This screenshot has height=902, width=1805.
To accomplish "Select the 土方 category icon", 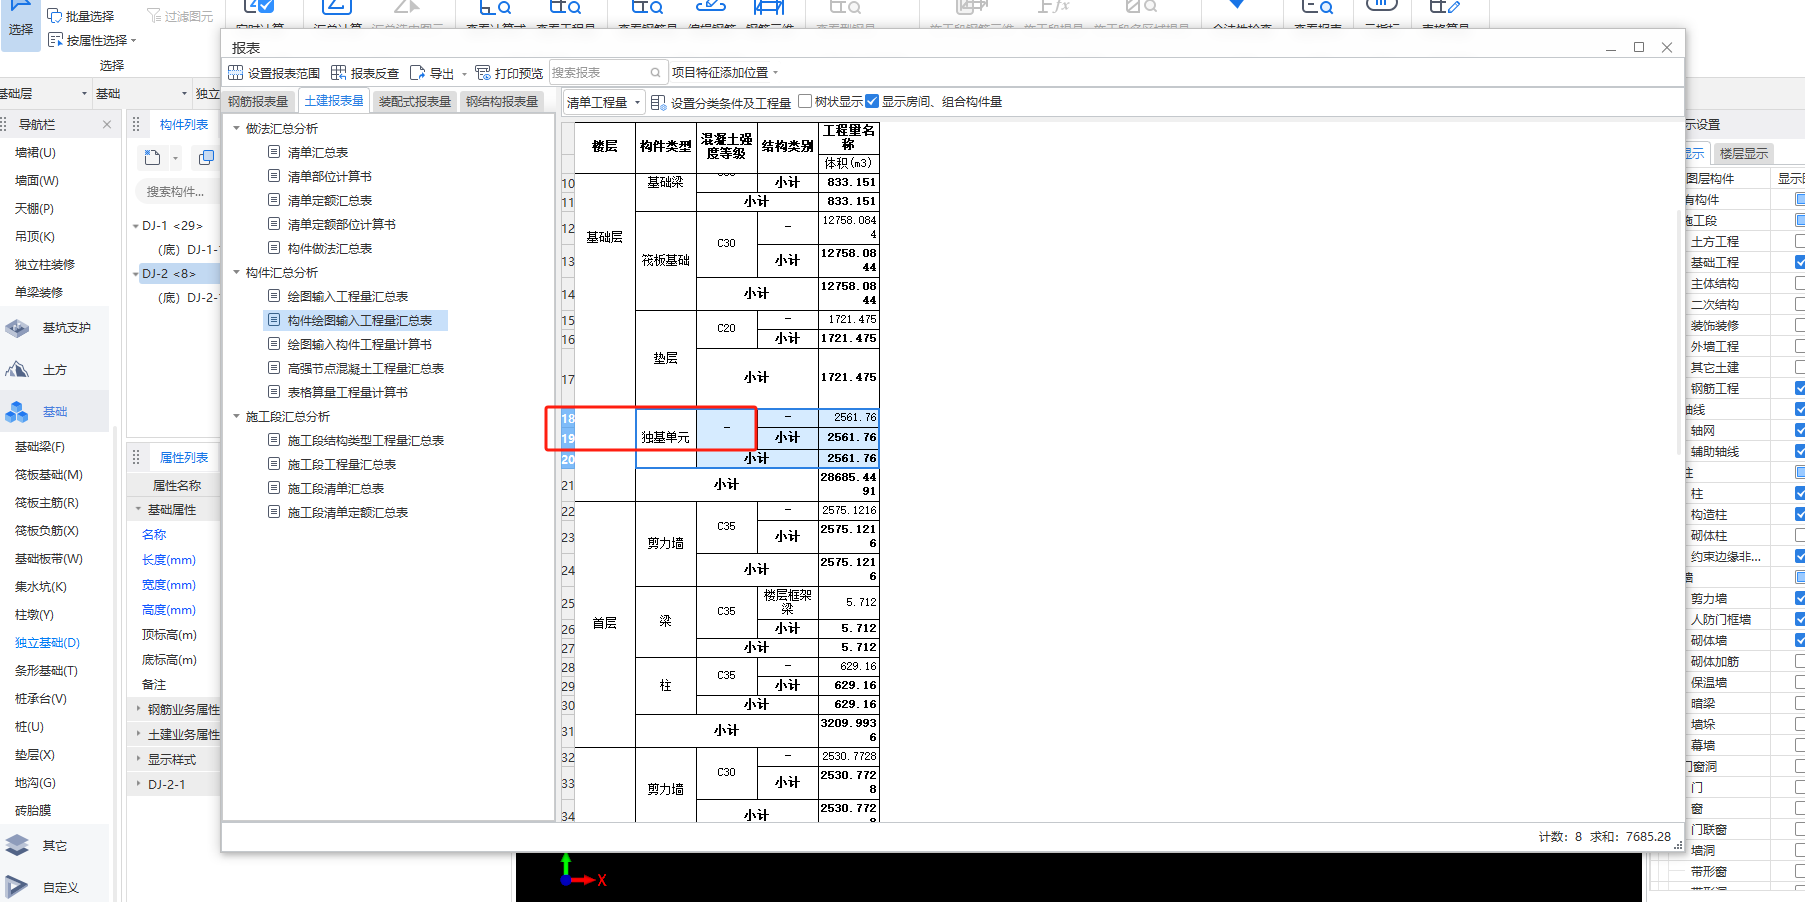I will tap(17, 370).
